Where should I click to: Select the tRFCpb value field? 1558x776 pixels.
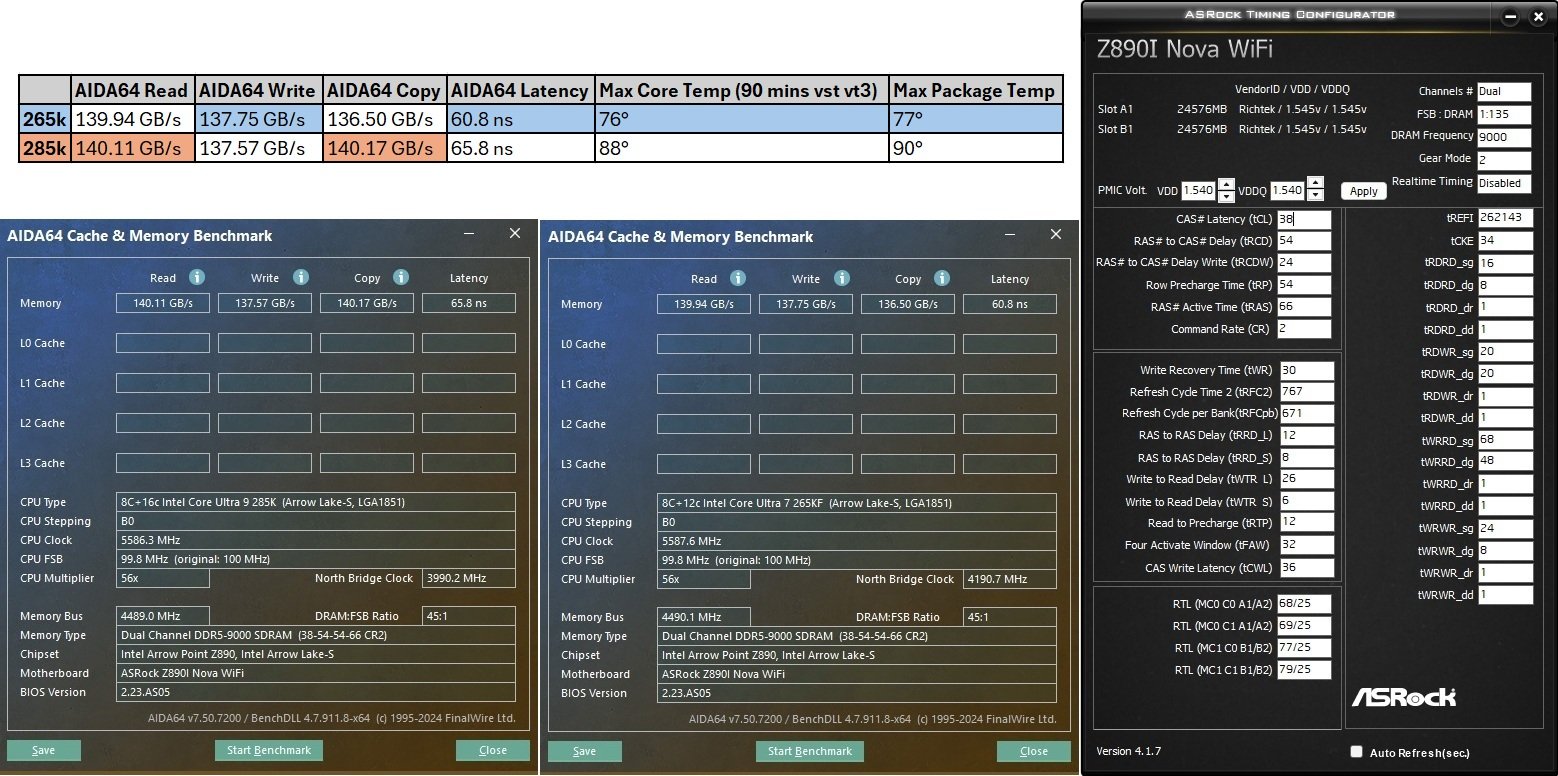(1307, 413)
